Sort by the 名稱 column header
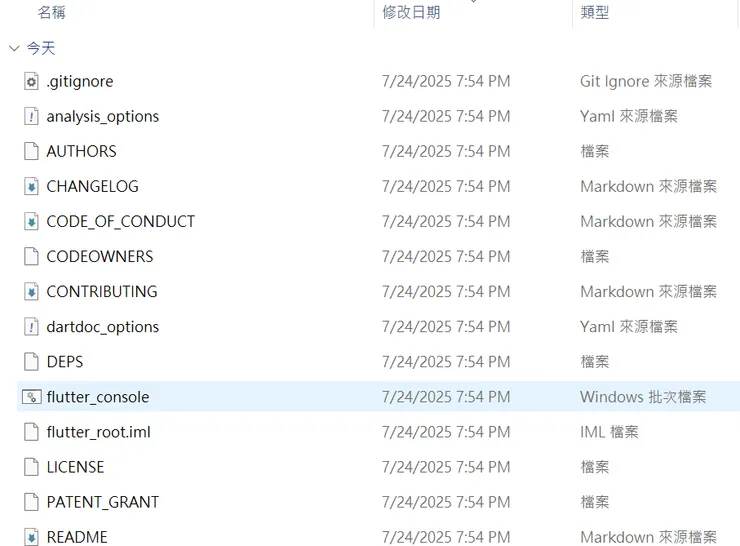Screen dimensions: 740x546 tap(51, 12)
